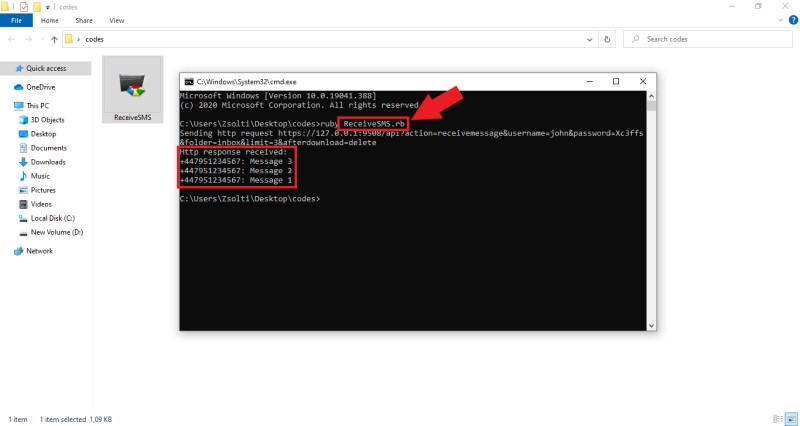Screen dimensions: 800x426
Task: Click 'Http response received:' text
Action: click(234, 152)
